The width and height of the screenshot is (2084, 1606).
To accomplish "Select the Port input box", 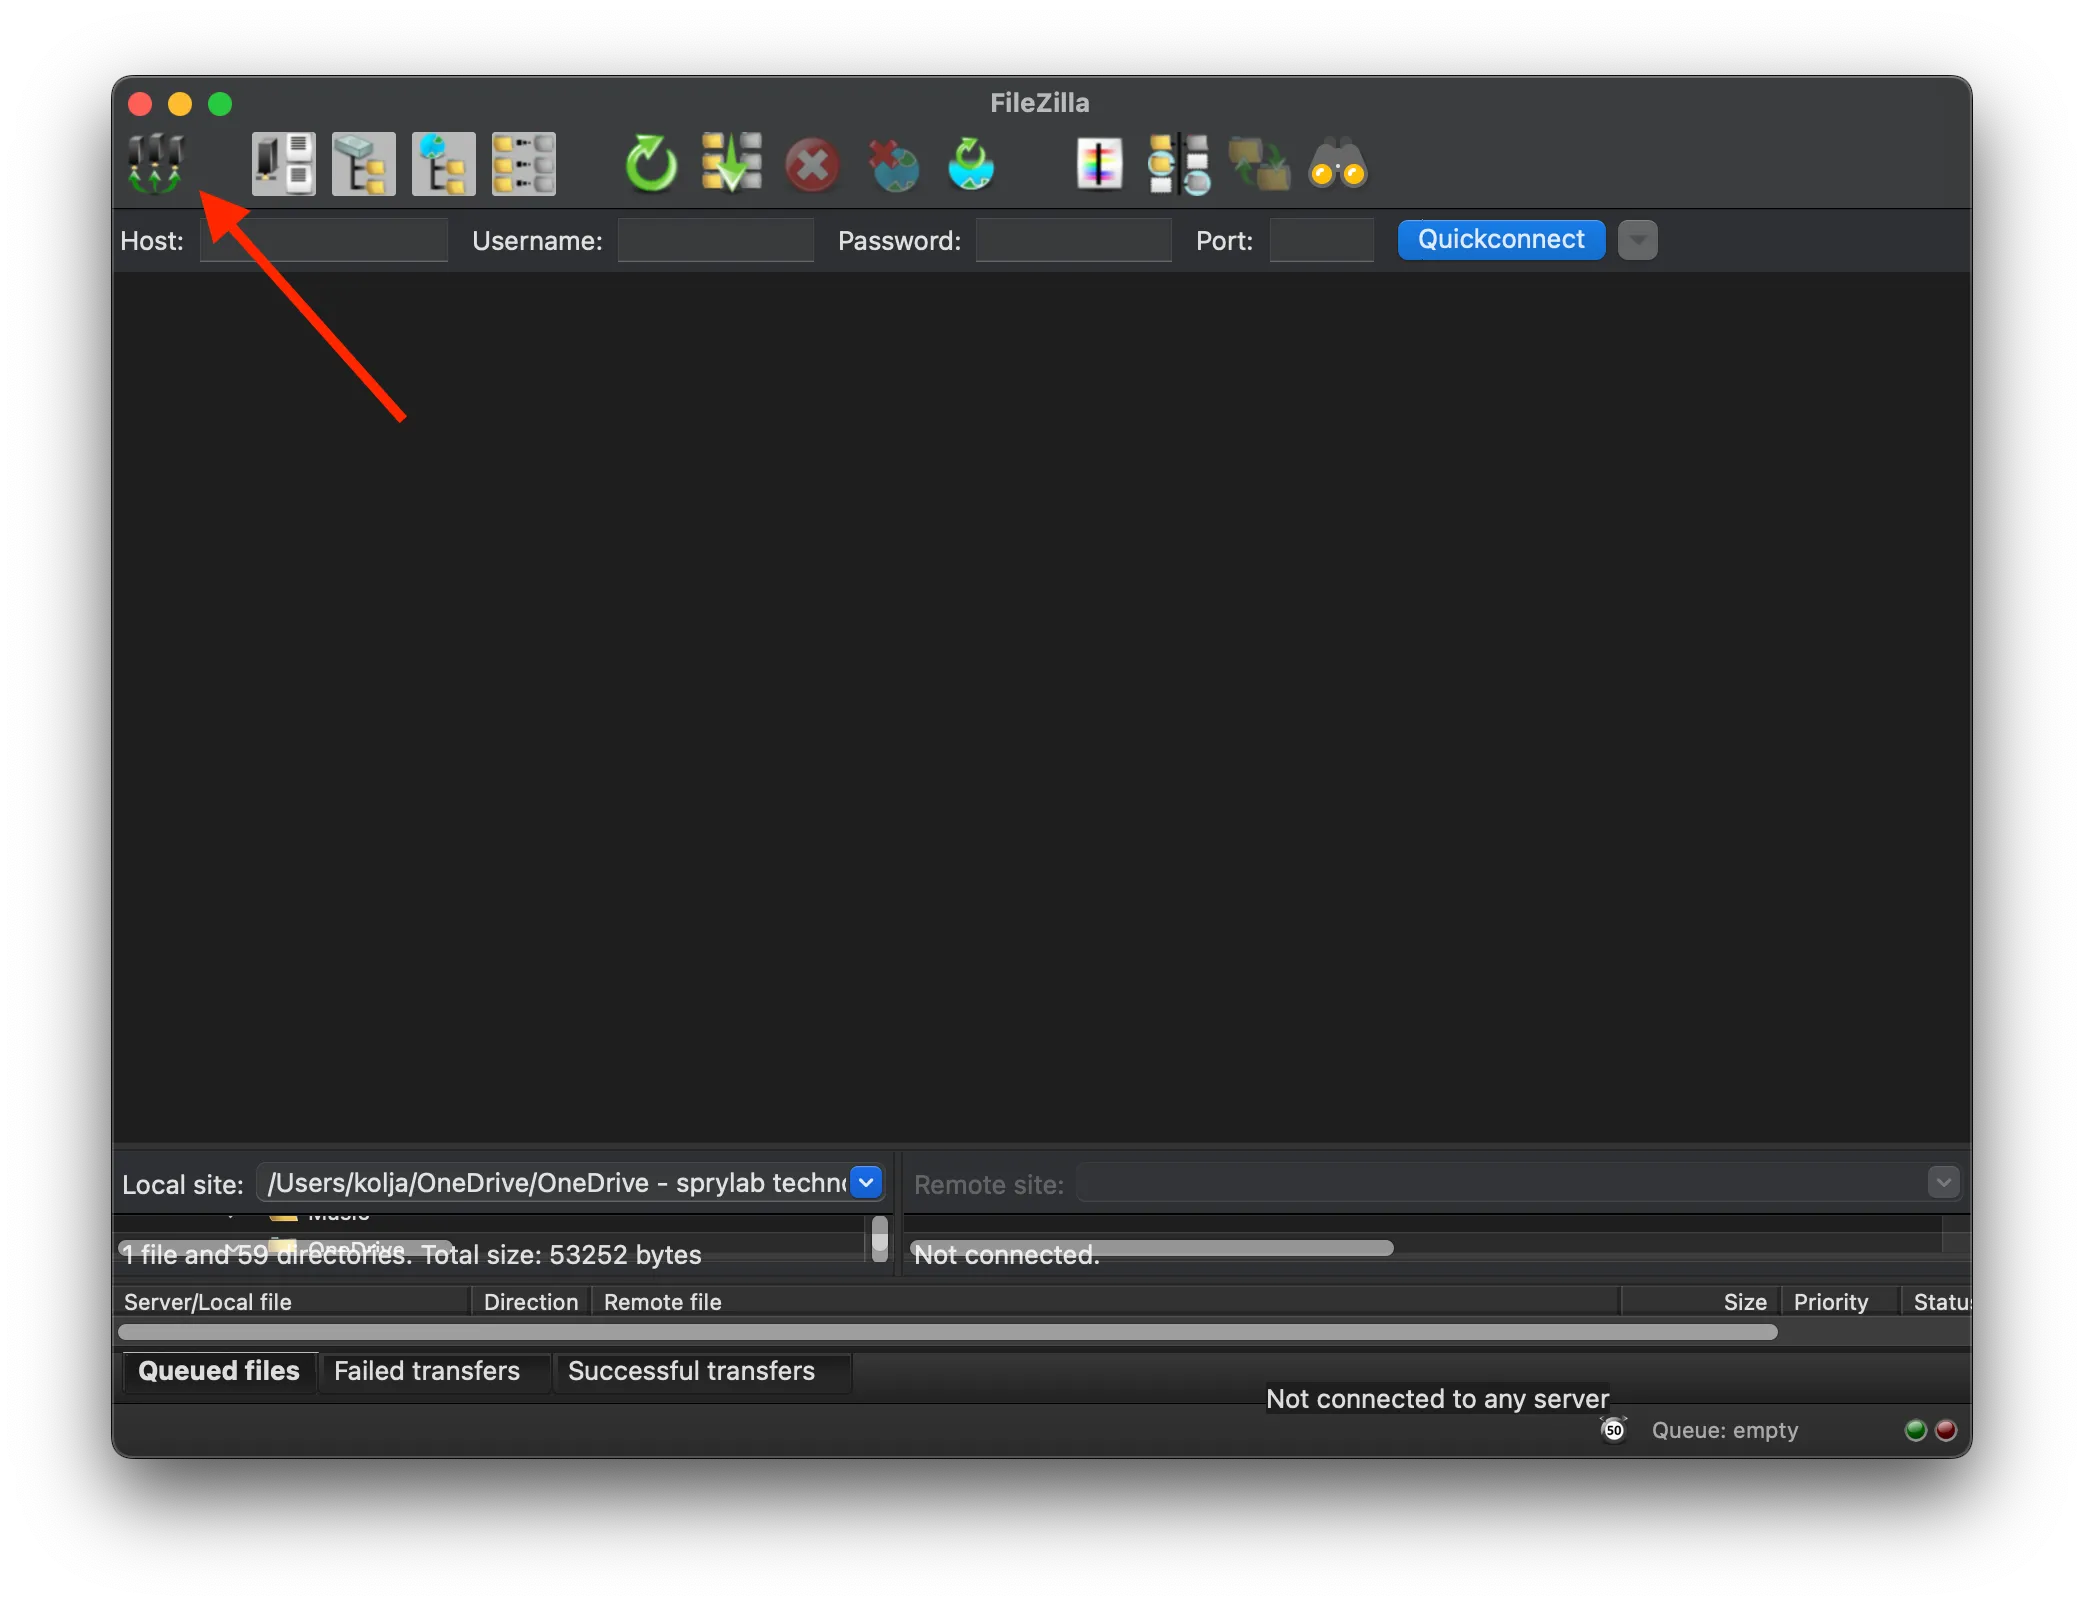I will point(1322,241).
